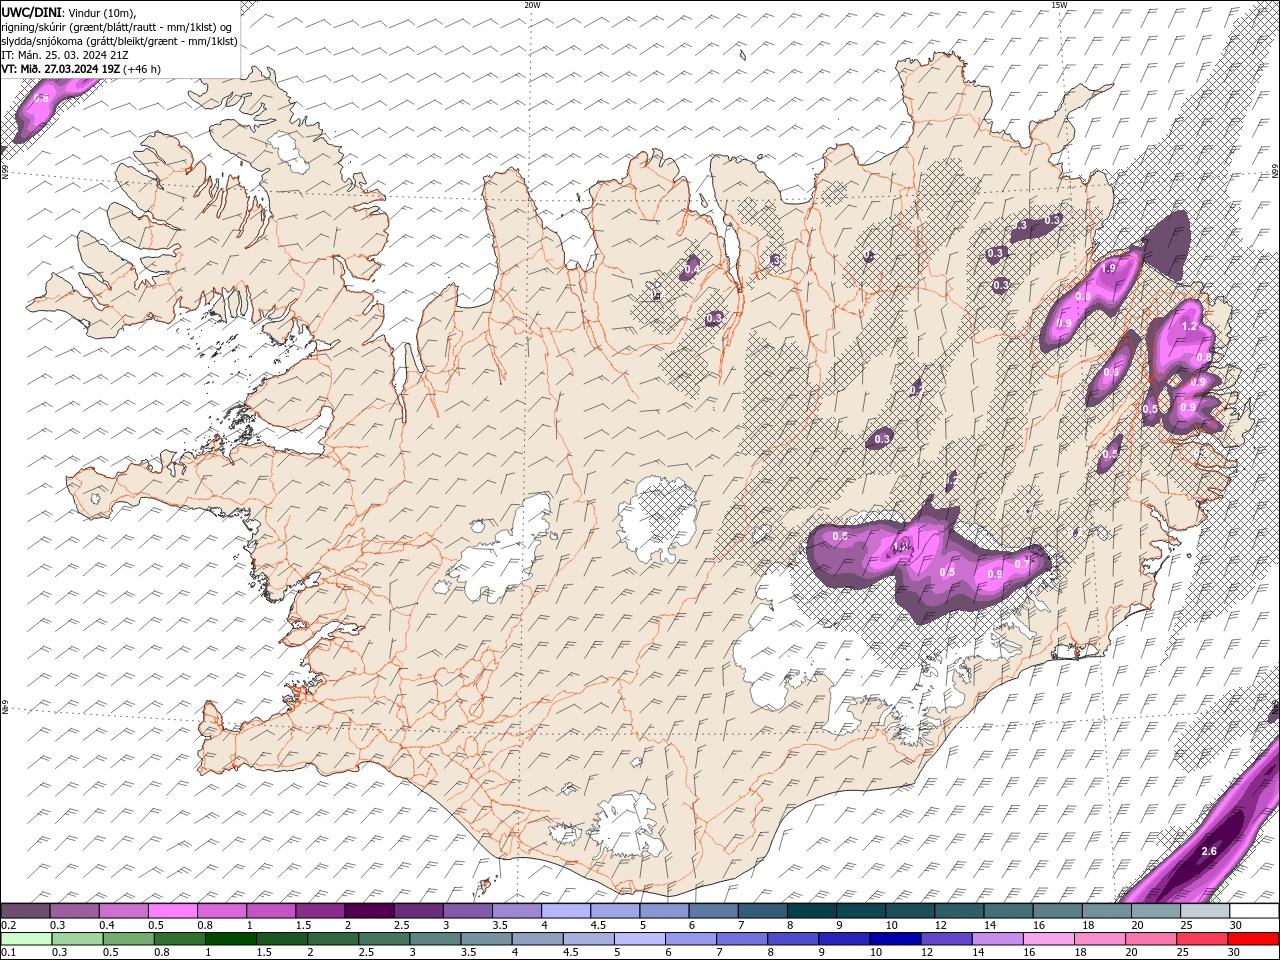
Task: Pick the red swatch labeled 30 in lower legend
Action: coord(1254,939)
